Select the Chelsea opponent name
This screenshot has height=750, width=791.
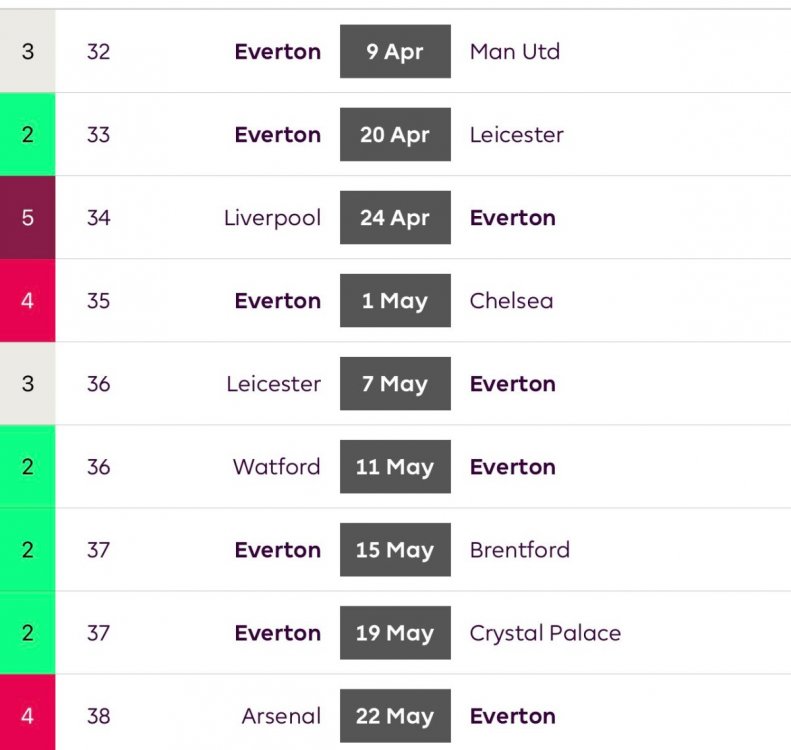tap(511, 301)
